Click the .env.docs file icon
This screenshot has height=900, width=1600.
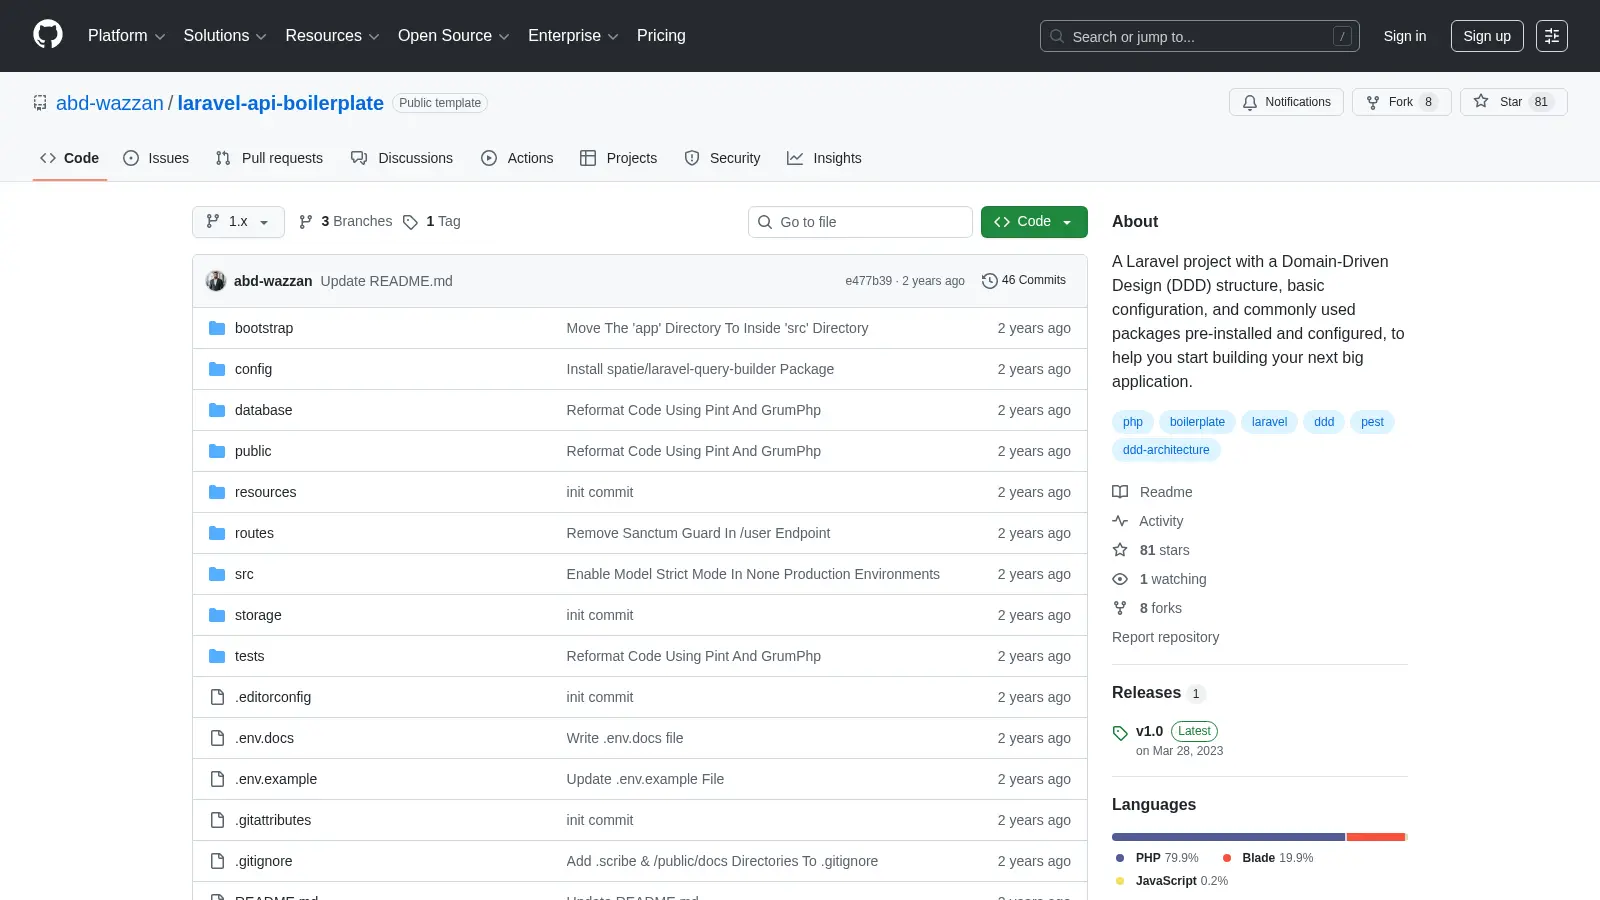217,738
